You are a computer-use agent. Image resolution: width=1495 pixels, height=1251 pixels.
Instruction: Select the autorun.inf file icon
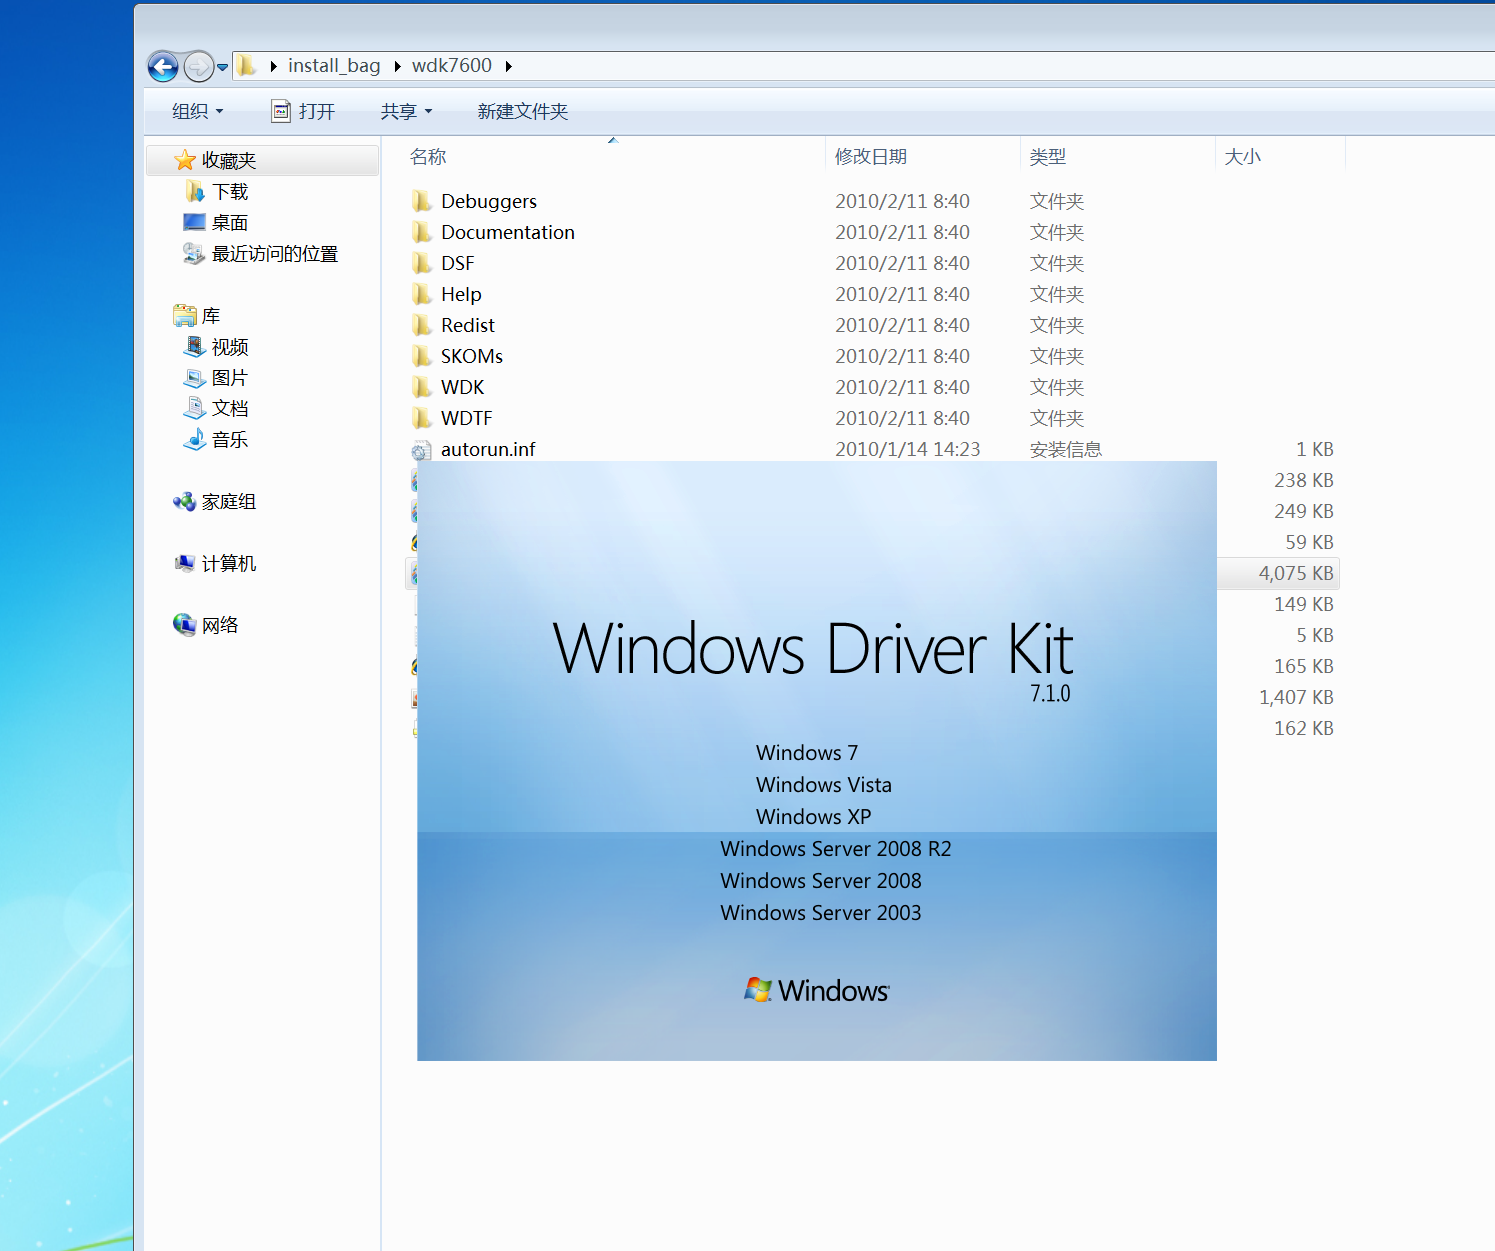[421, 450]
